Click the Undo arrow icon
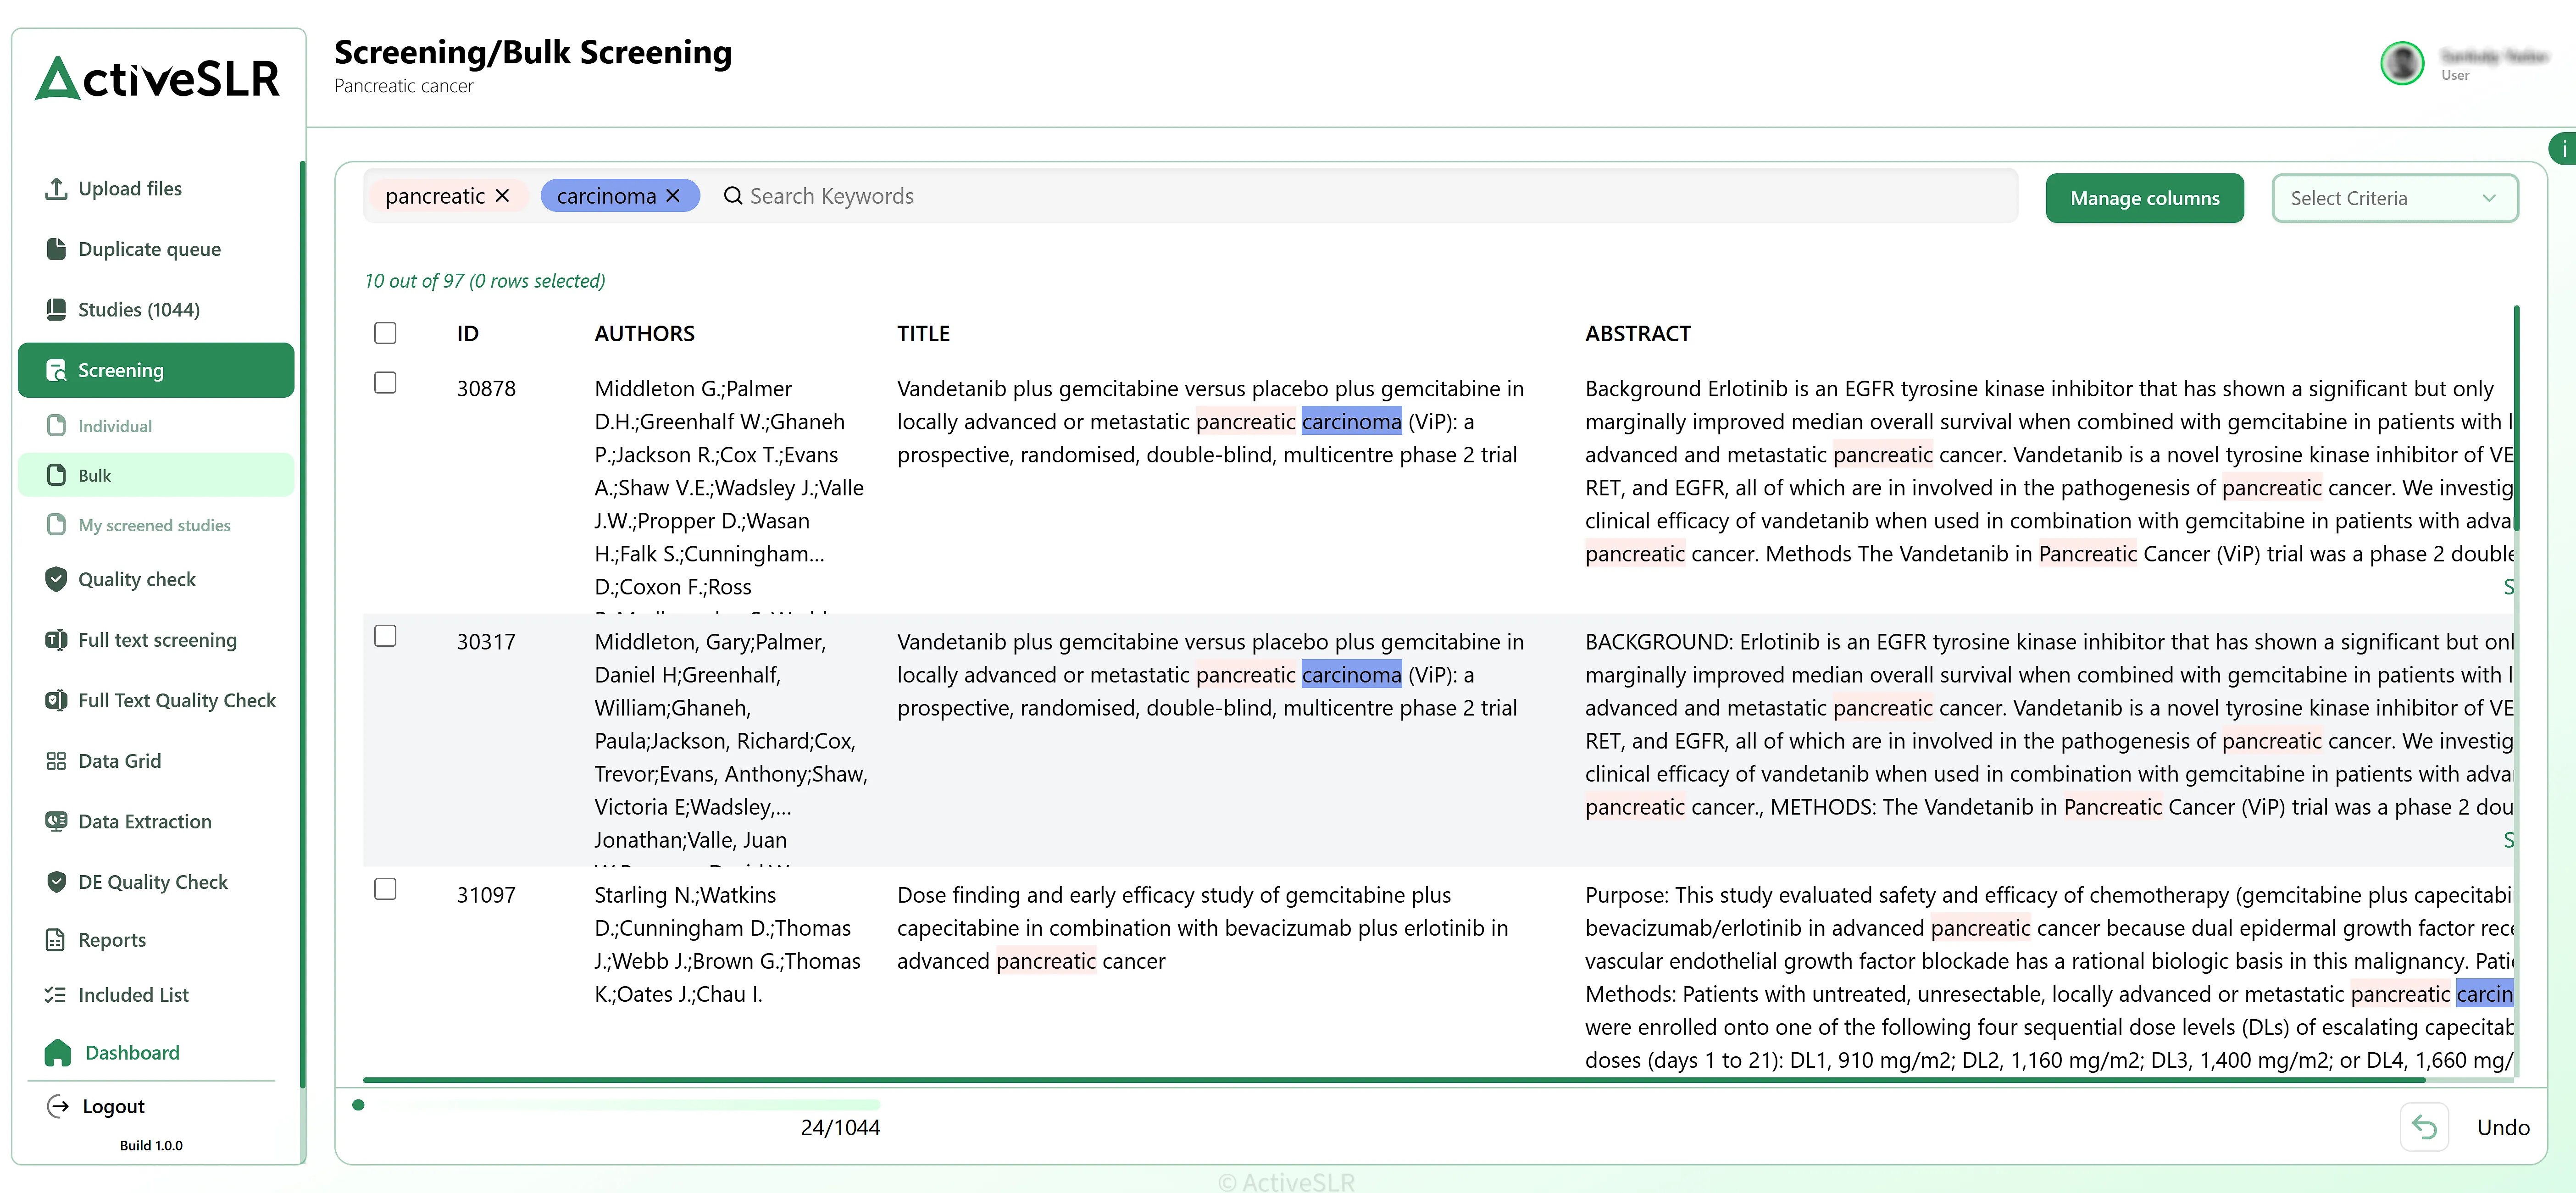Image resolution: width=2576 pixels, height=1193 pixels. click(2424, 1127)
